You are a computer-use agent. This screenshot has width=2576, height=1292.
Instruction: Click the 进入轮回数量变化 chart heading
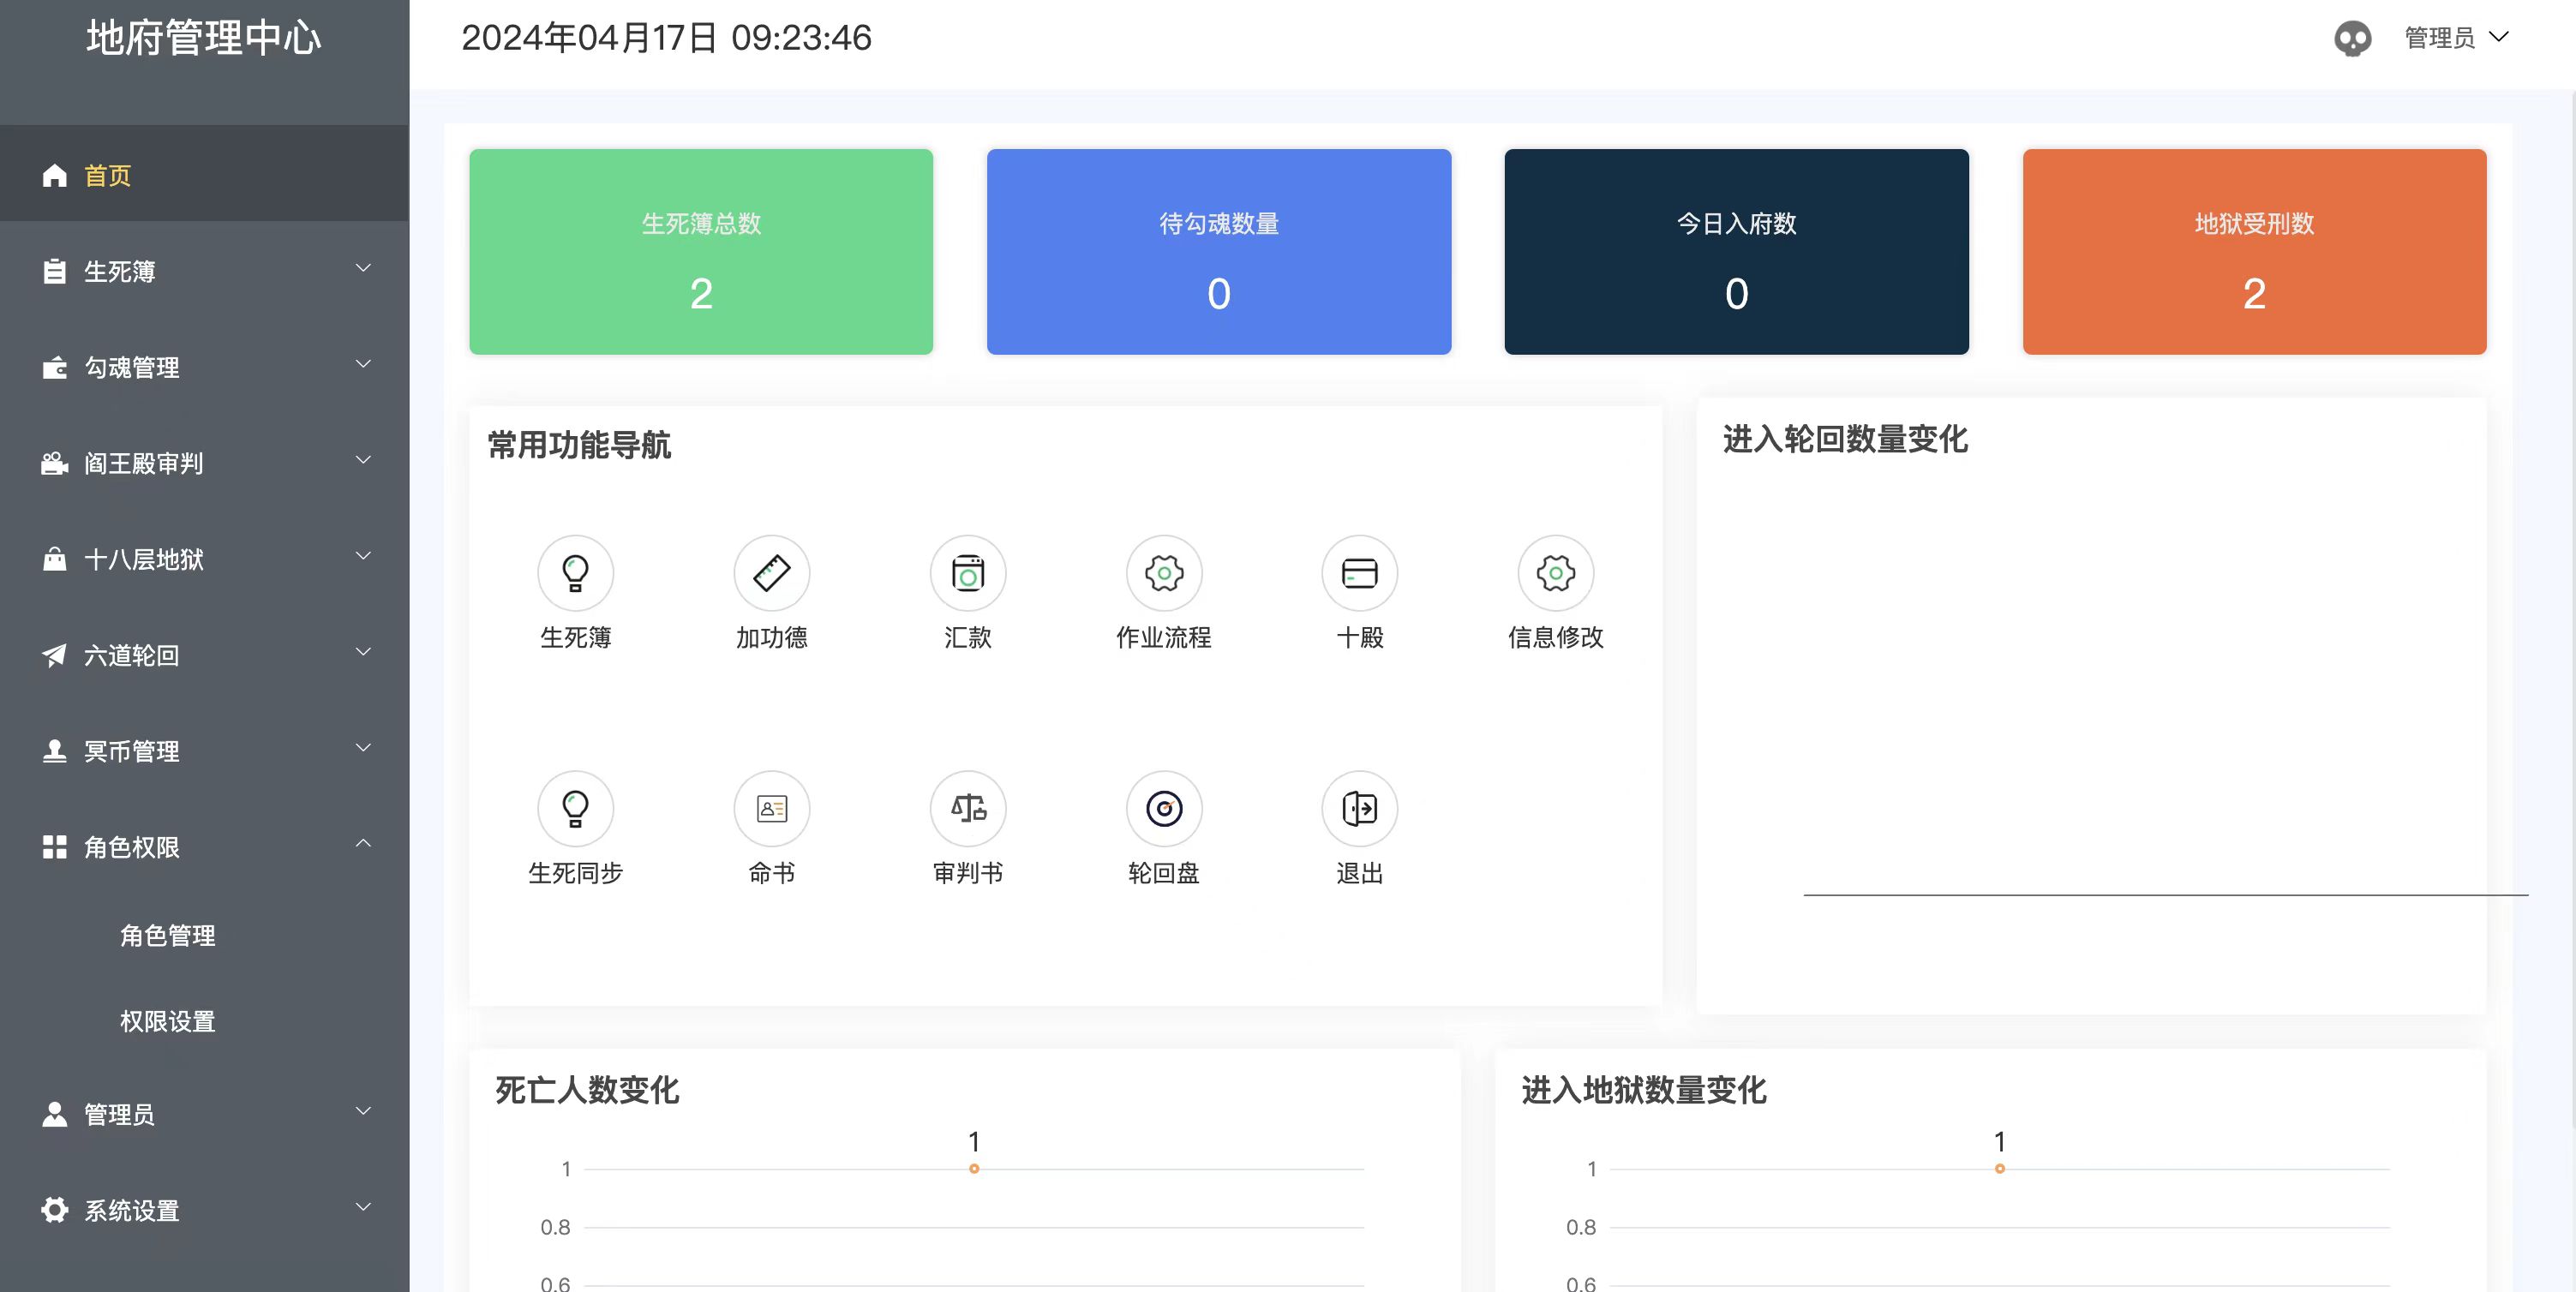click(1845, 440)
